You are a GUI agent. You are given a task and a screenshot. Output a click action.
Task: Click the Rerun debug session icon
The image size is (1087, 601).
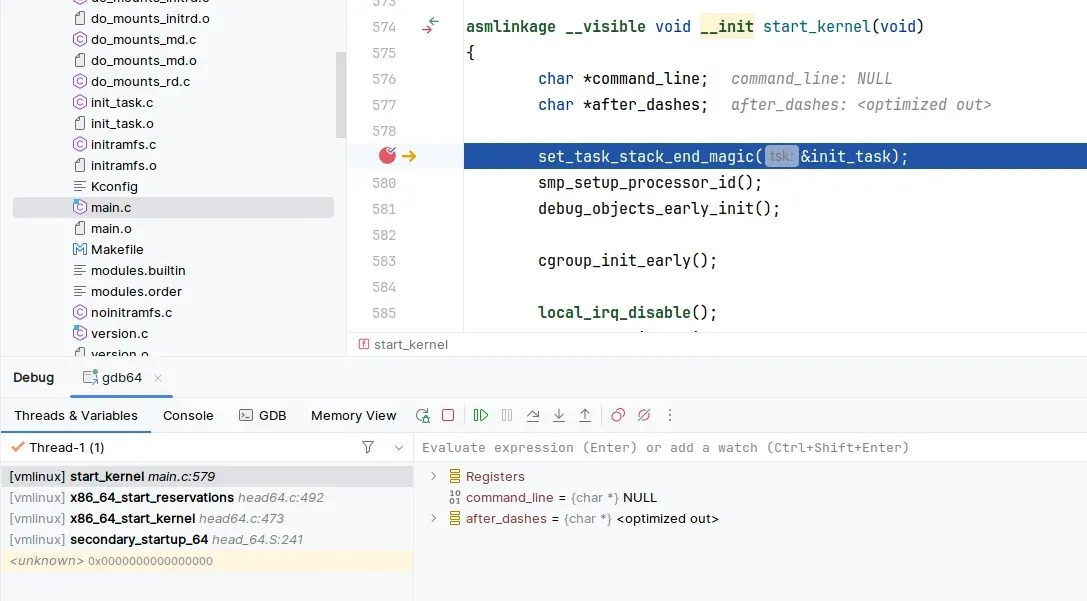[x=422, y=415]
